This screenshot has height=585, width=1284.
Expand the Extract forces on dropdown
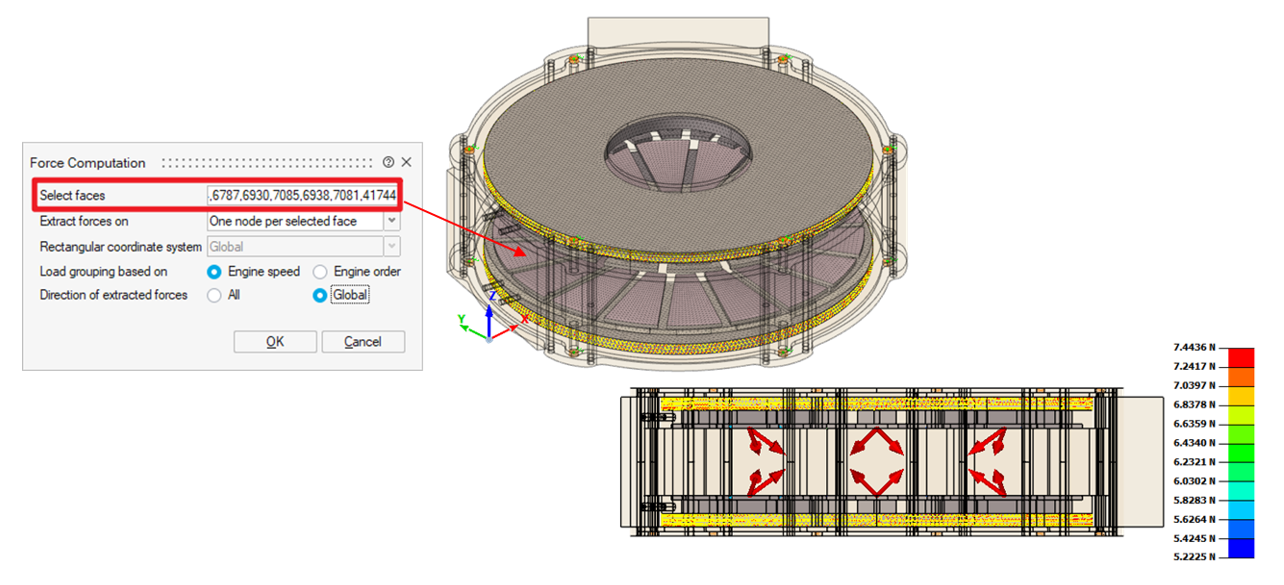(392, 221)
